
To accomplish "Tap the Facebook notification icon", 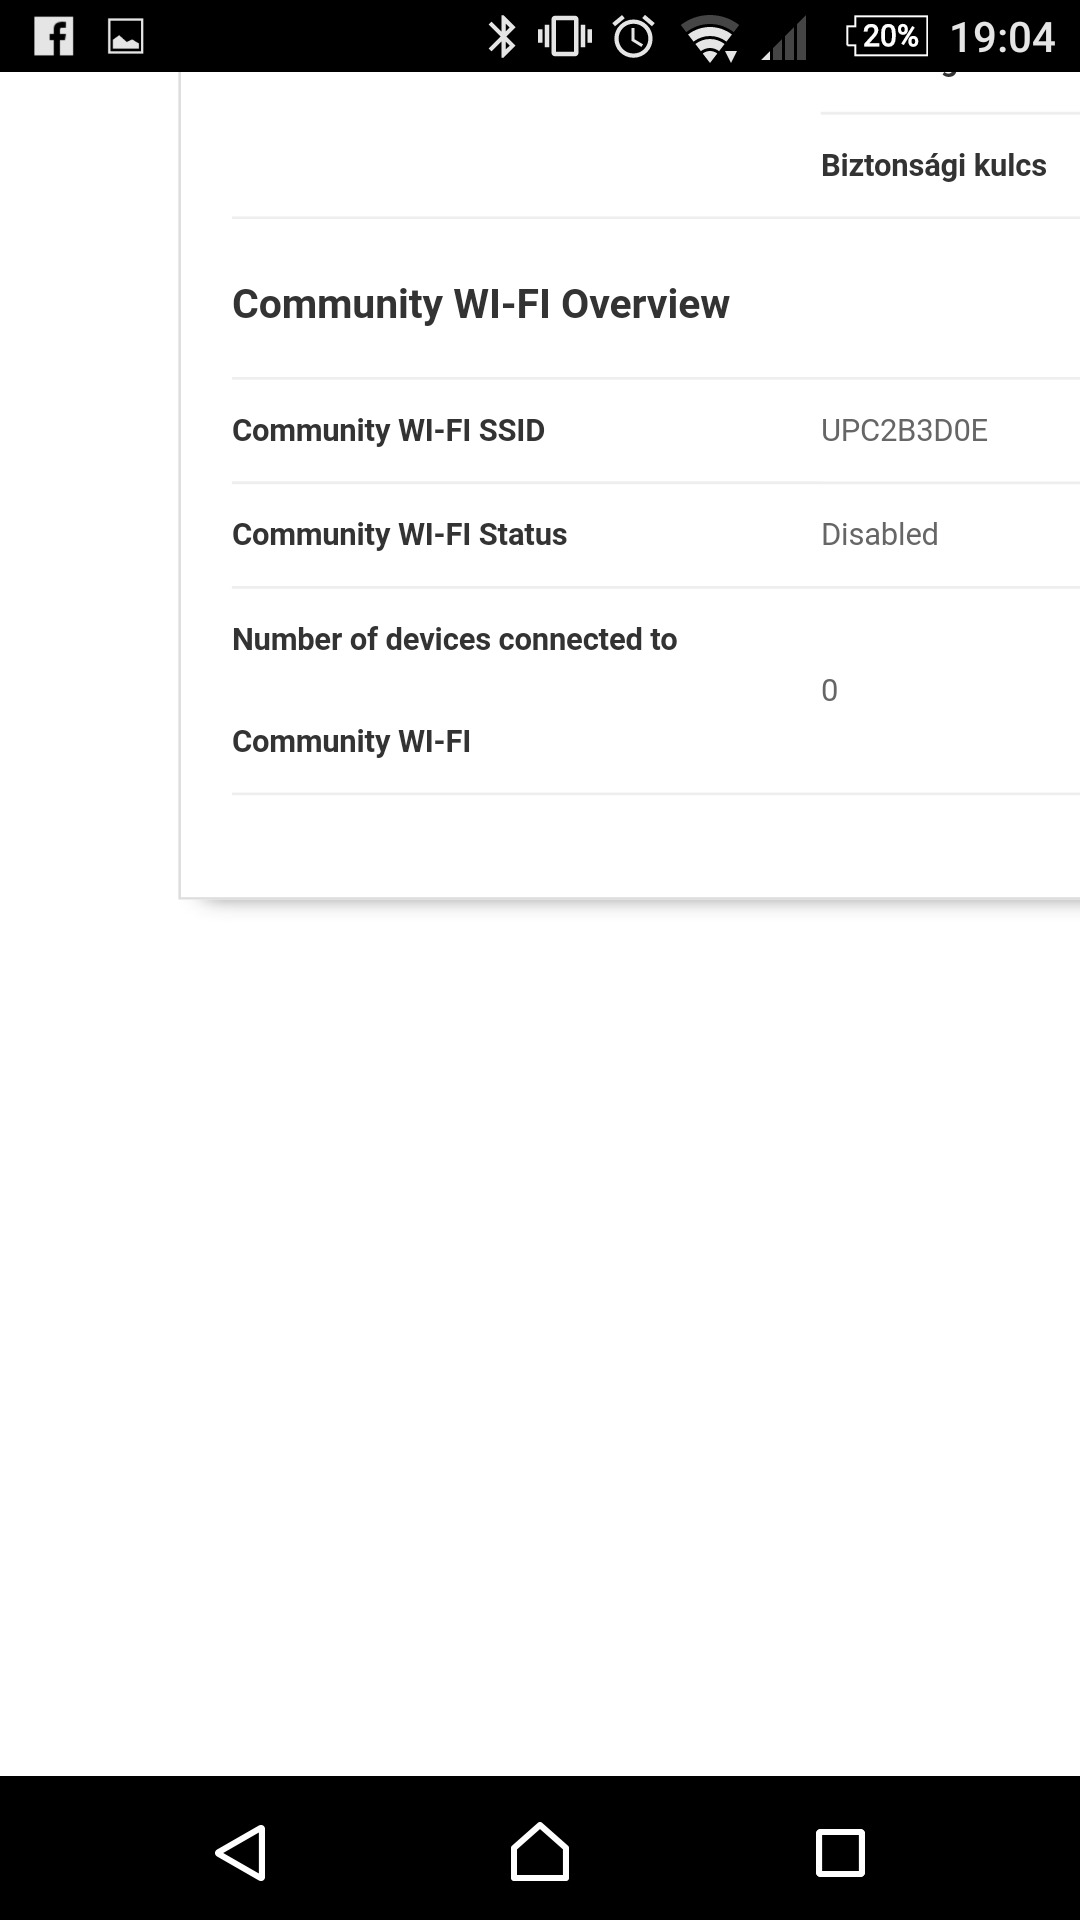I will pyautogui.click(x=53, y=37).
